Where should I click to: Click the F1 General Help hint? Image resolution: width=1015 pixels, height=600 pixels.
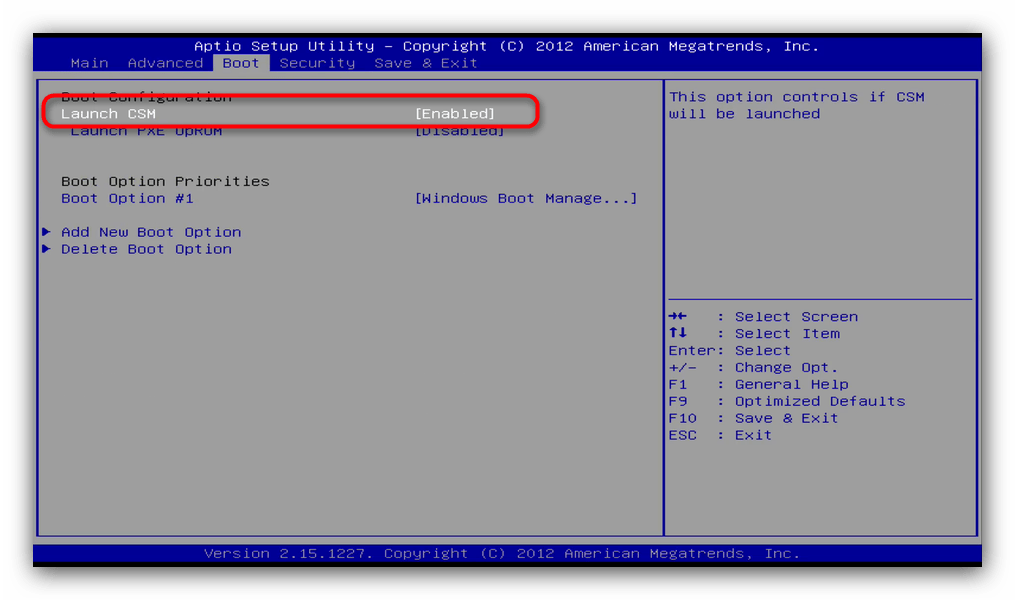click(759, 384)
